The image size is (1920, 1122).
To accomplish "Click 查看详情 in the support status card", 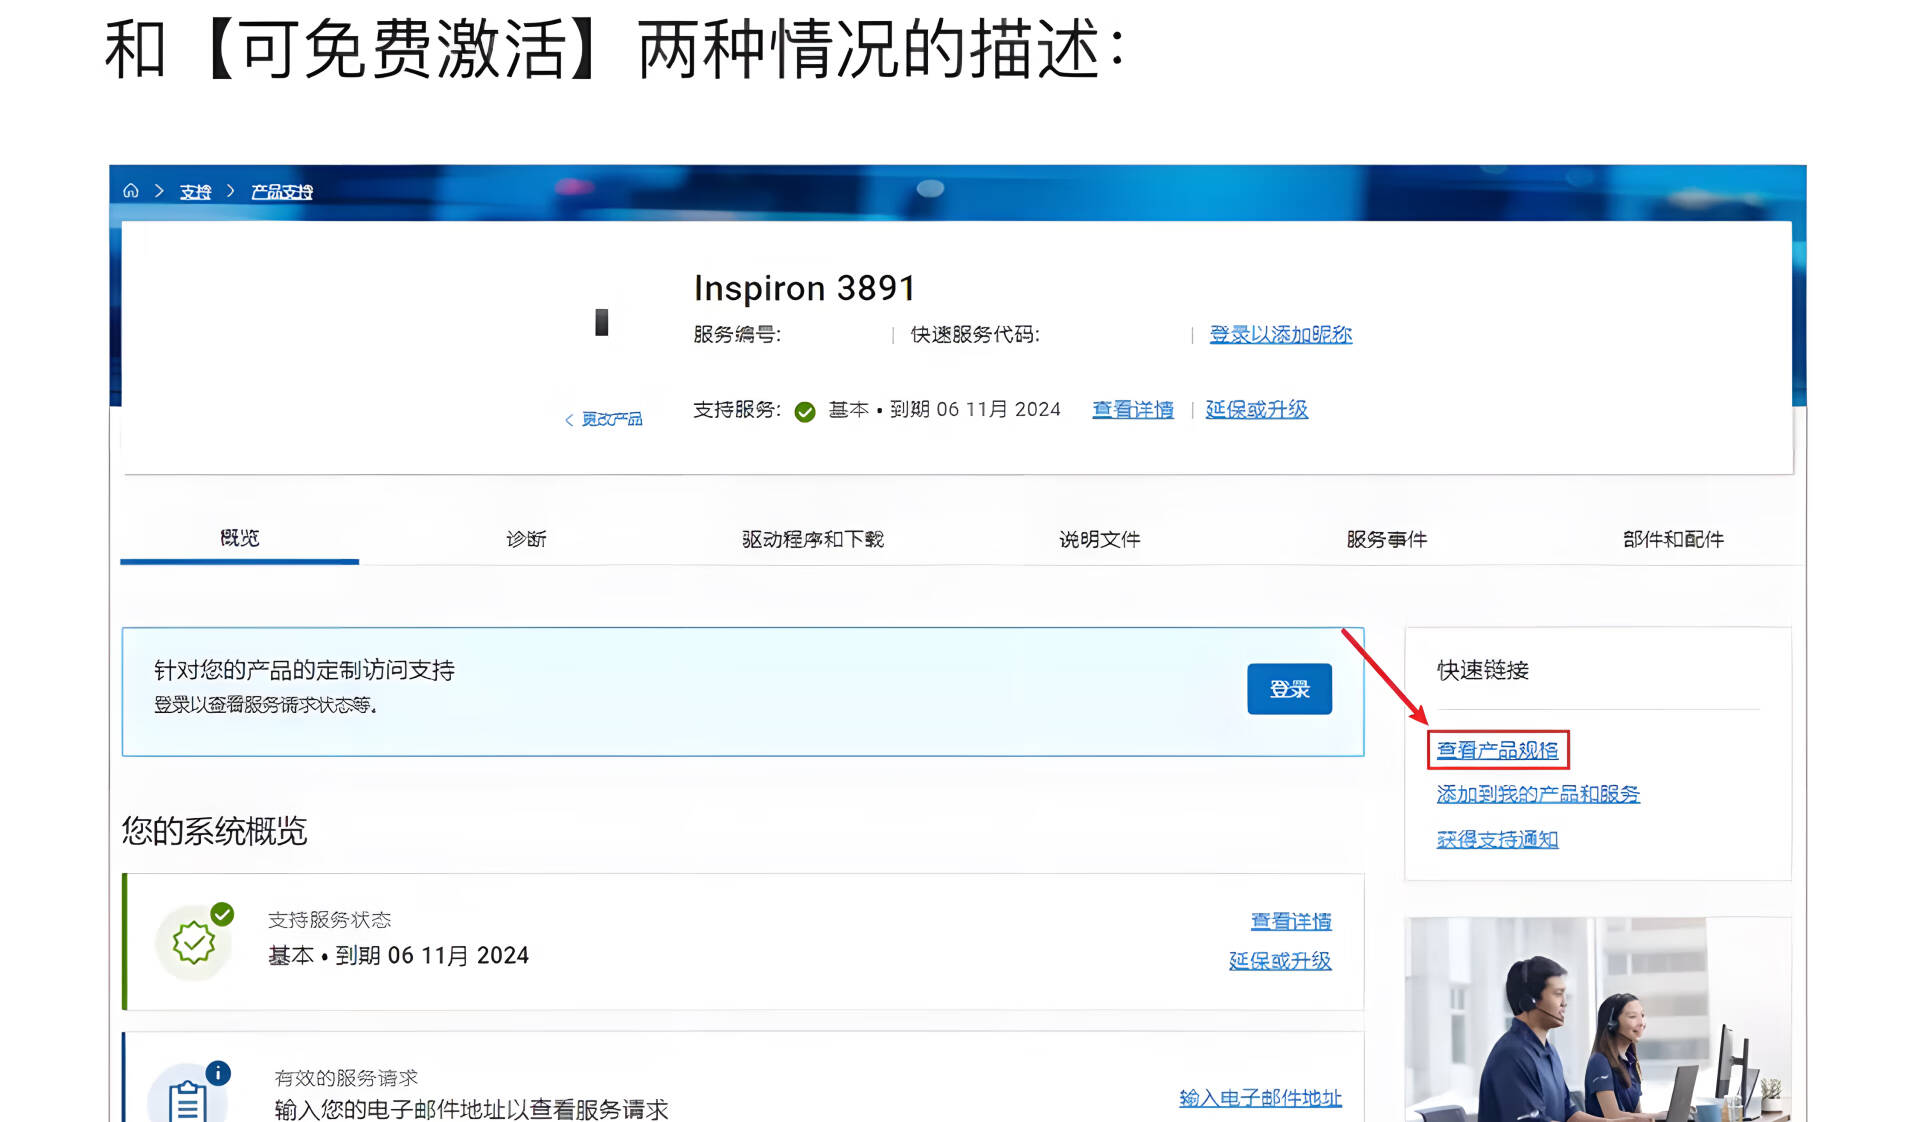I will pos(1291,921).
